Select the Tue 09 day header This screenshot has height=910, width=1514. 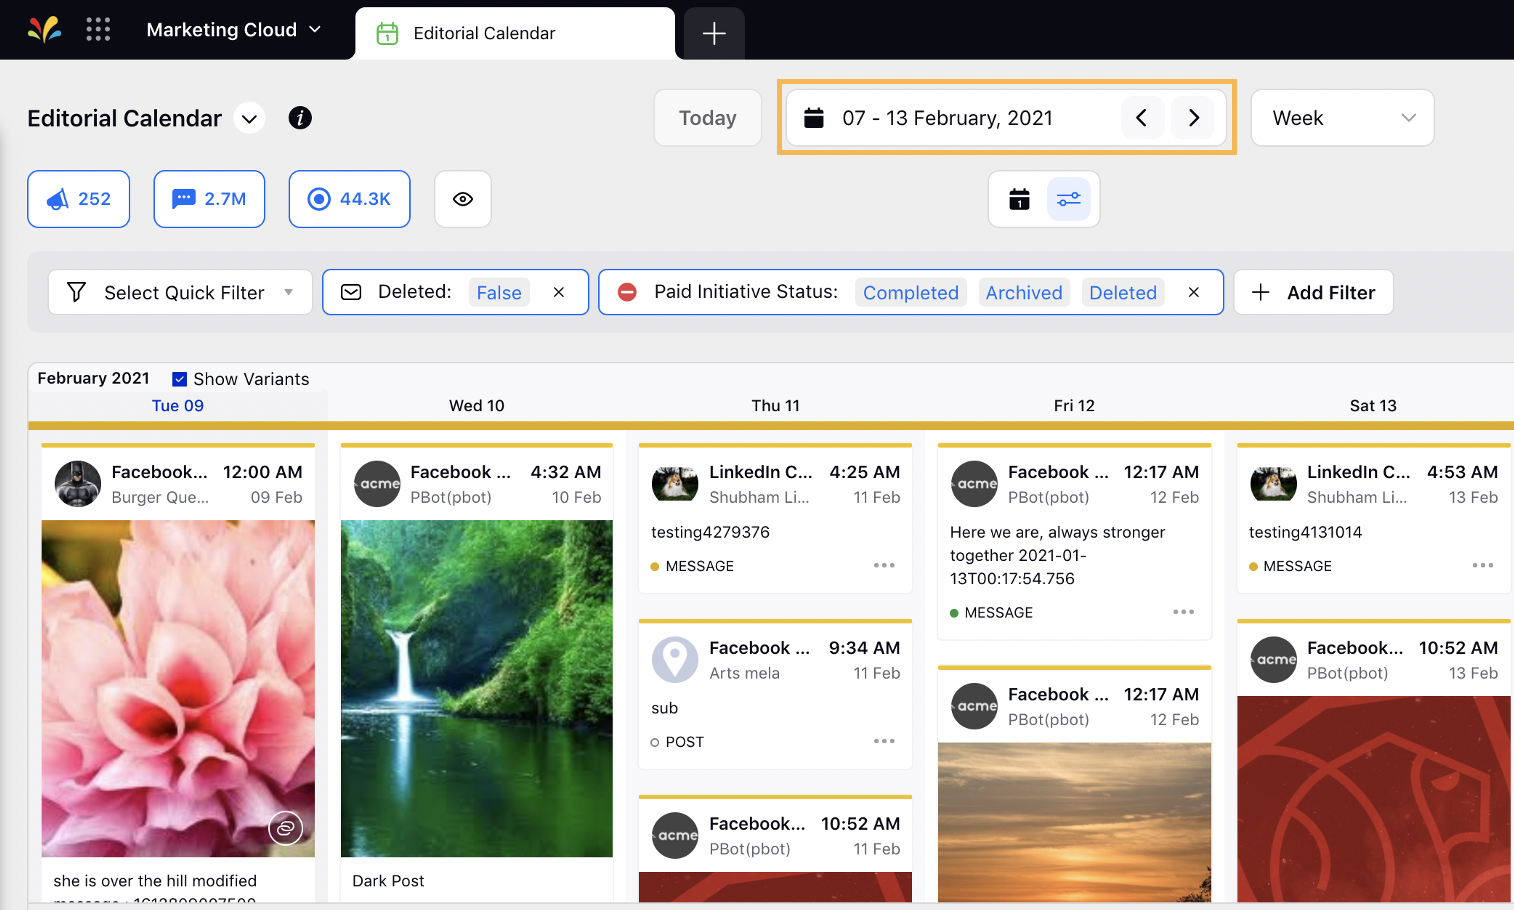tap(178, 405)
